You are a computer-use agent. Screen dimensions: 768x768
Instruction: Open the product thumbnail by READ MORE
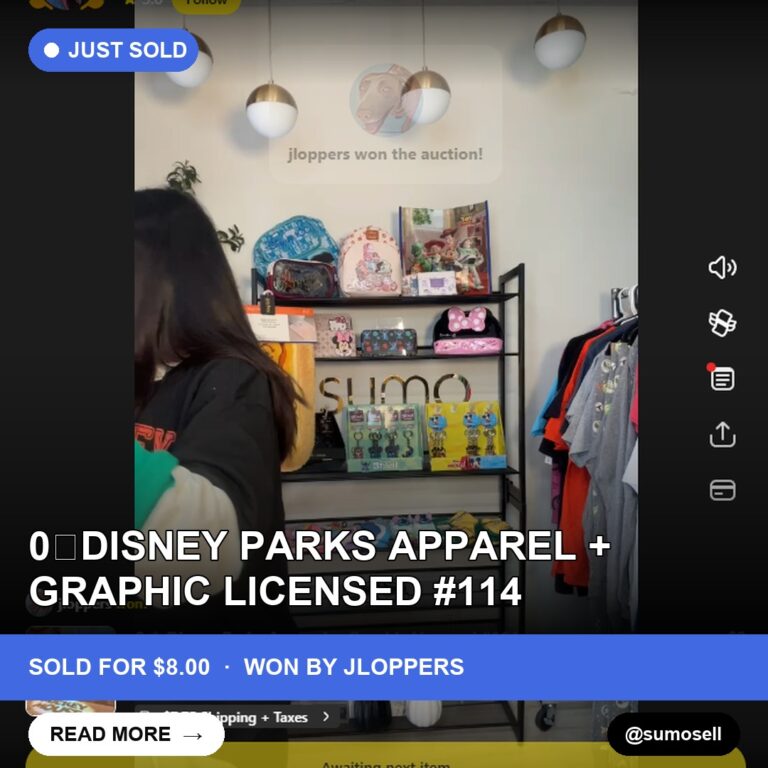point(71,708)
